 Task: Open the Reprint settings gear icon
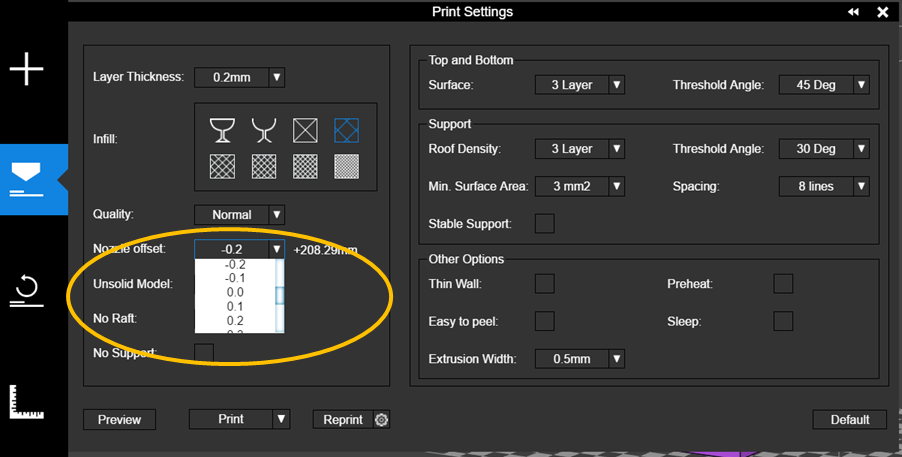click(x=381, y=420)
